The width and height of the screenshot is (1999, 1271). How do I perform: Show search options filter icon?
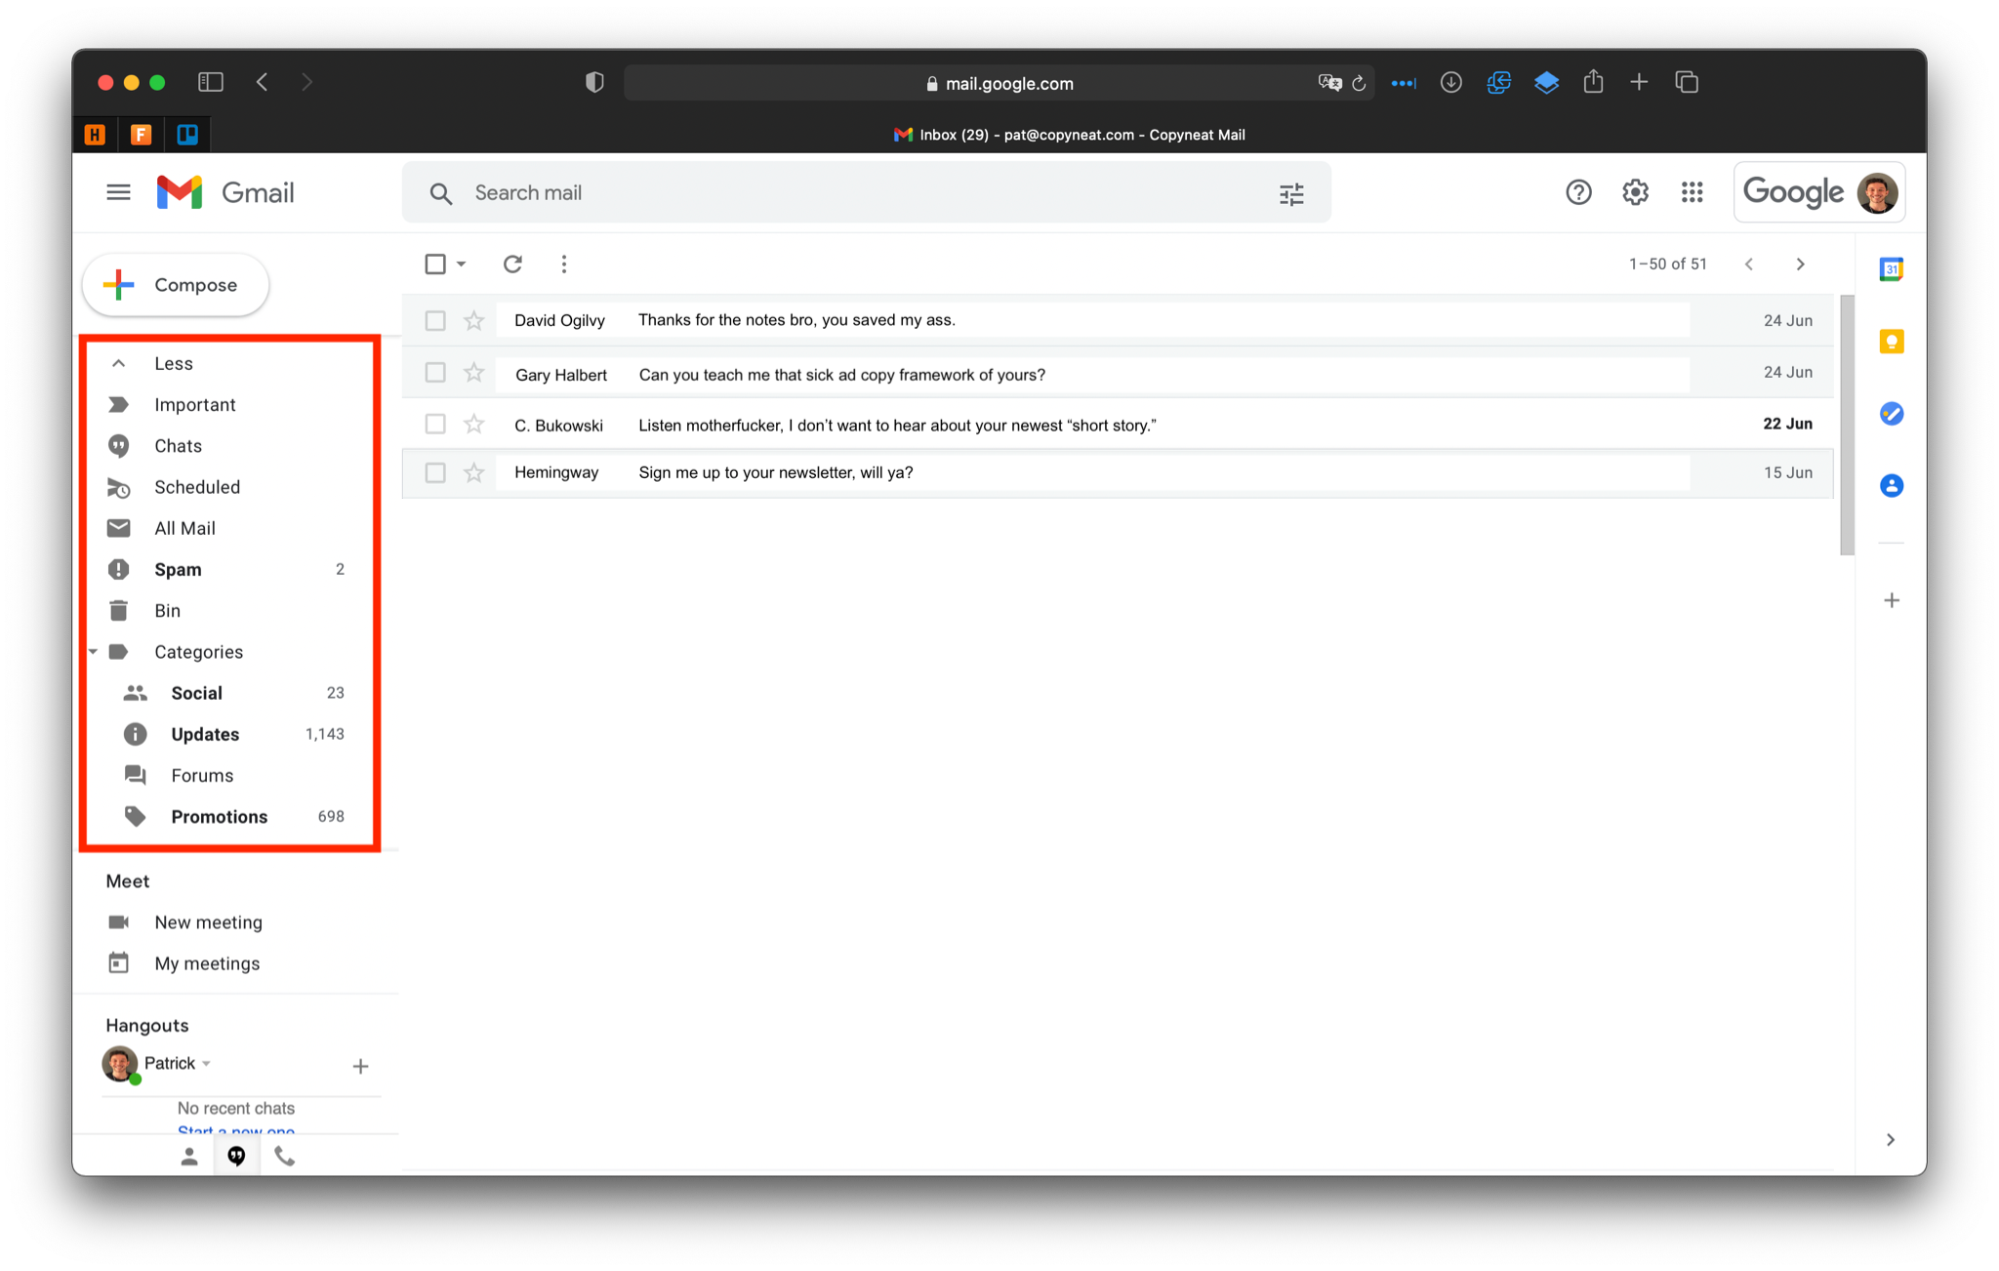pos(1291,194)
